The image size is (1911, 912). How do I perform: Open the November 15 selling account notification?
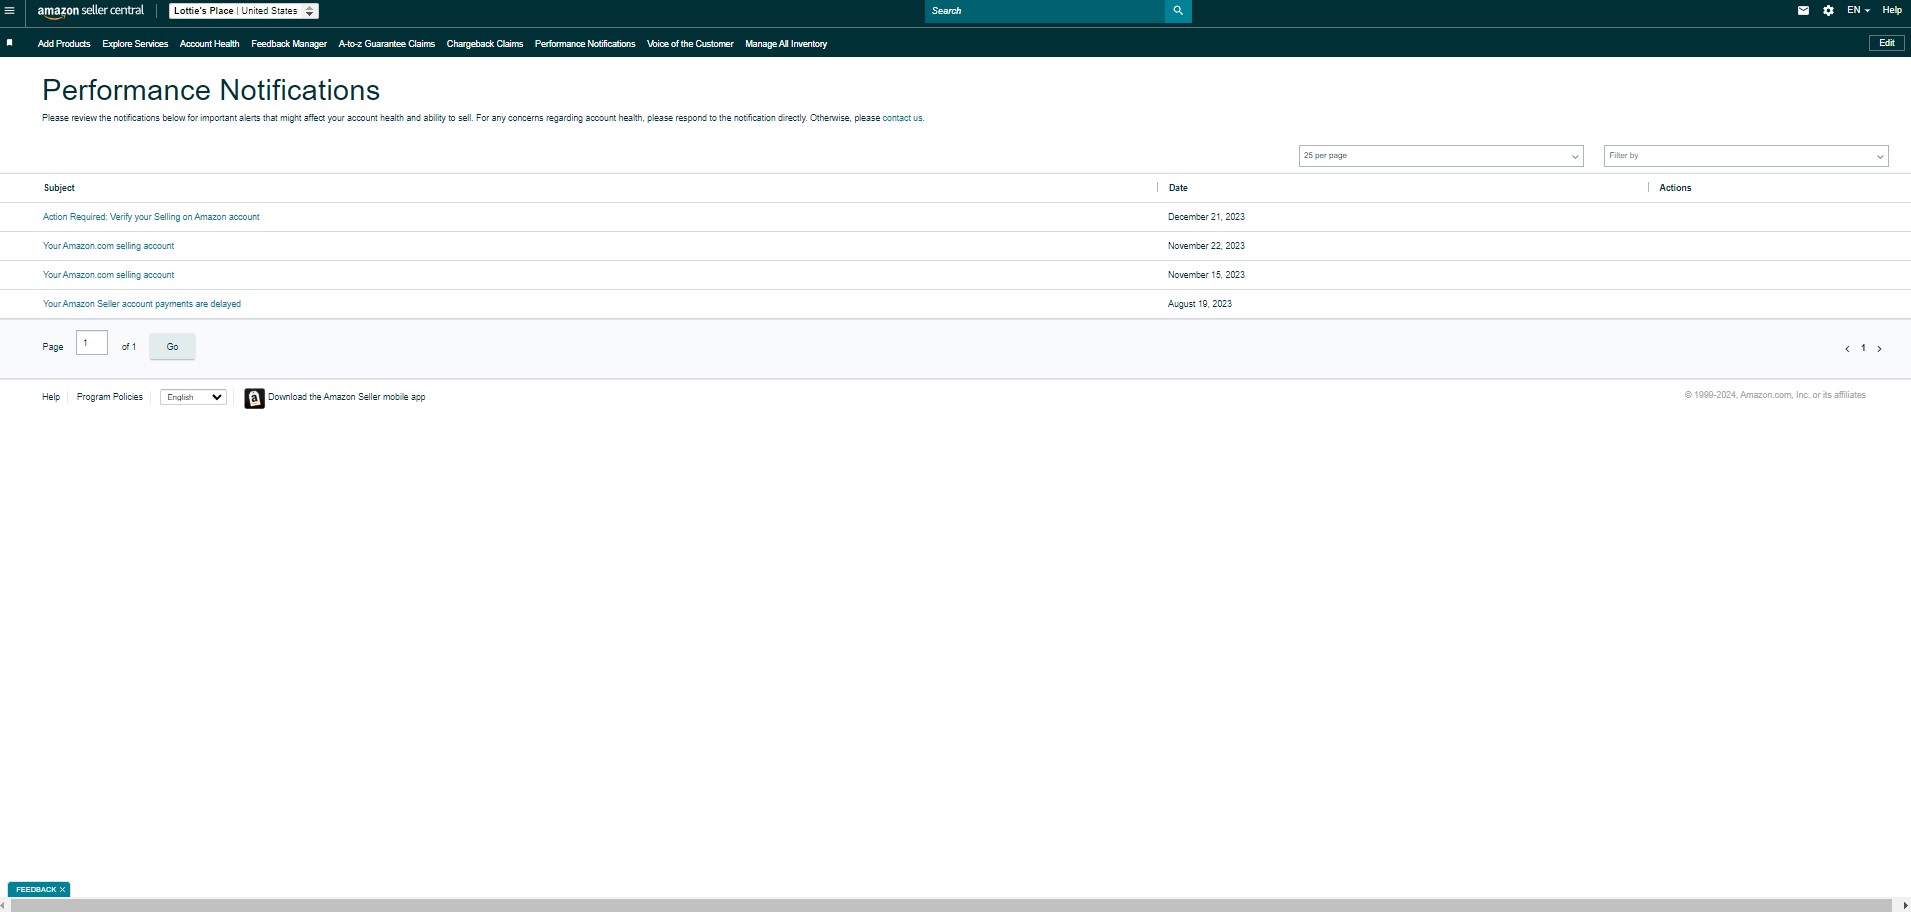(x=108, y=275)
